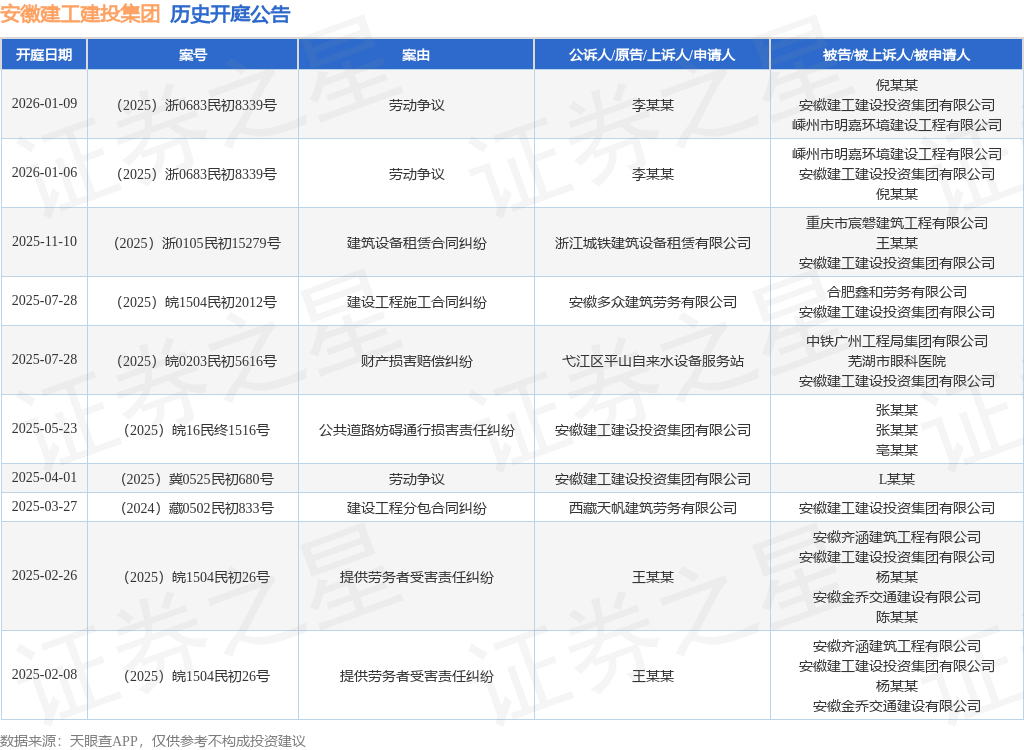Click plaintiff 李某某 in 2026-01-09 row
This screenshot has width=1024, height=750.
[652, 105]
